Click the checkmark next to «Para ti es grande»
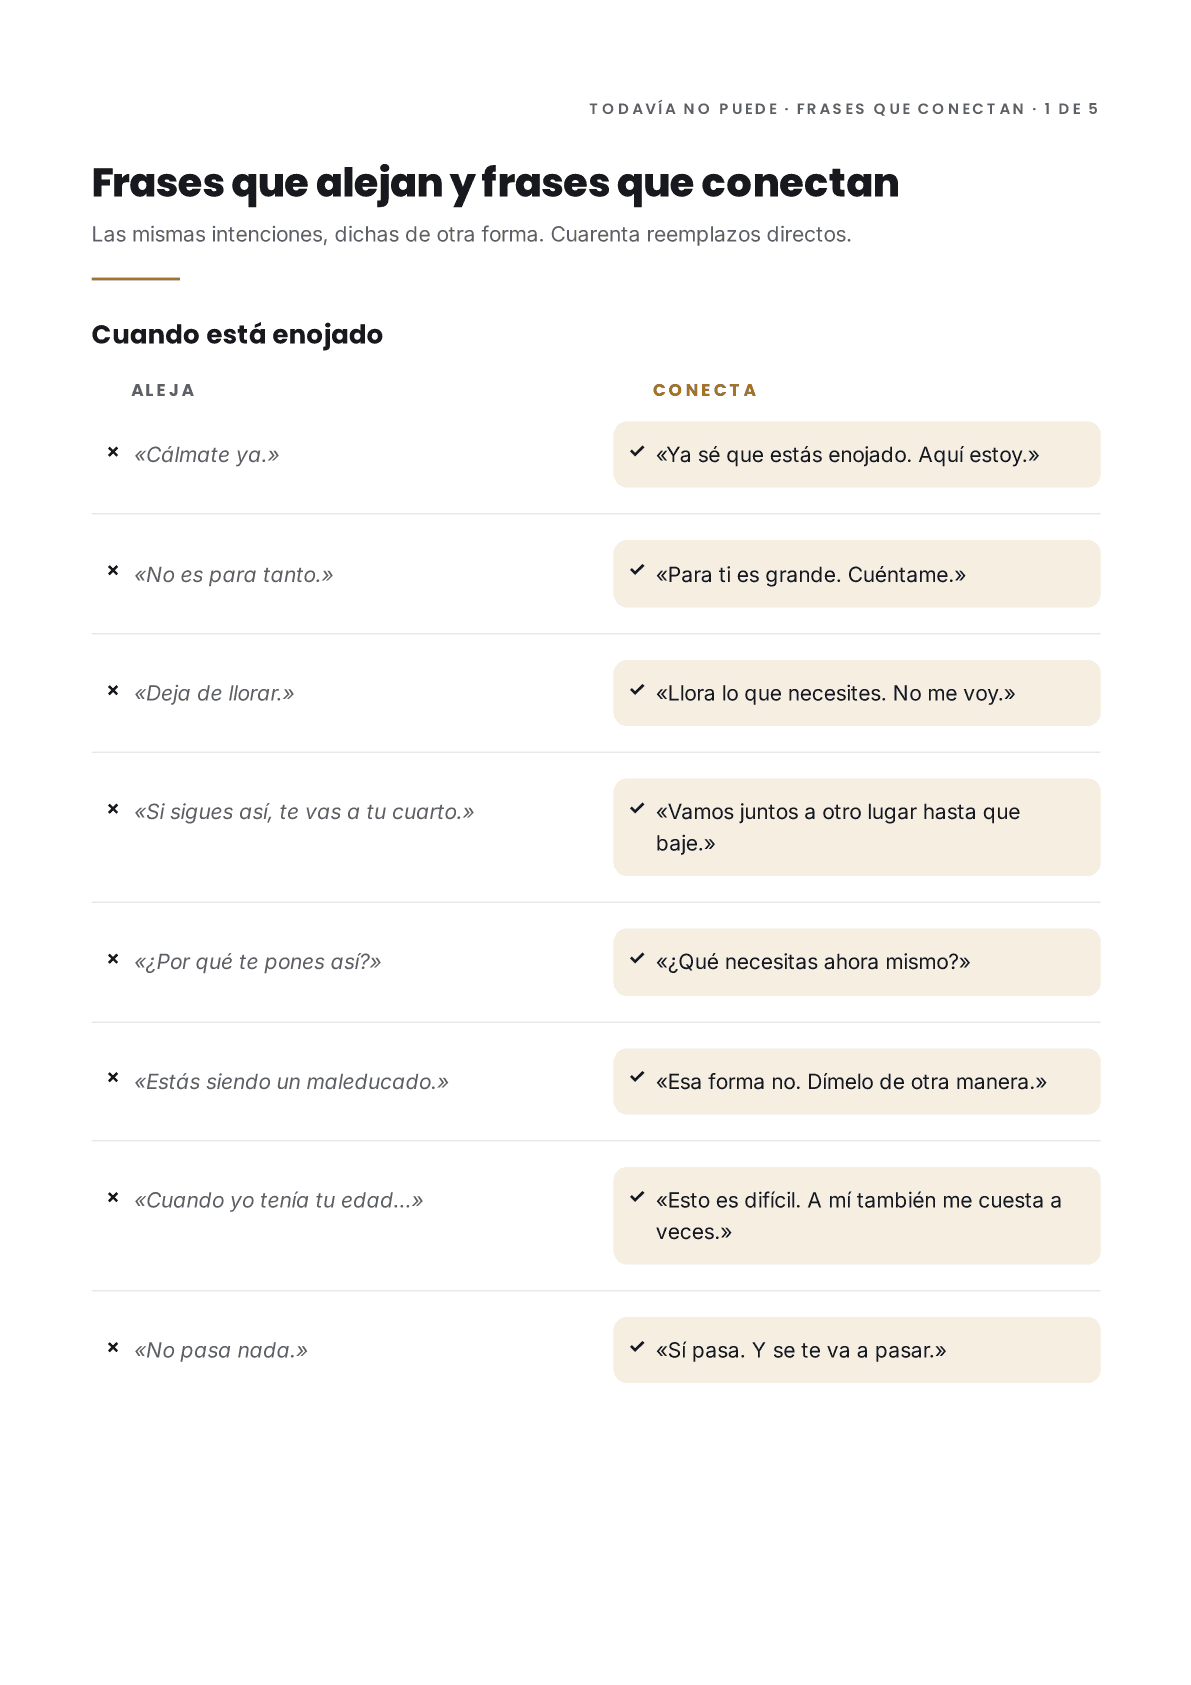 [x=637, y=571]
